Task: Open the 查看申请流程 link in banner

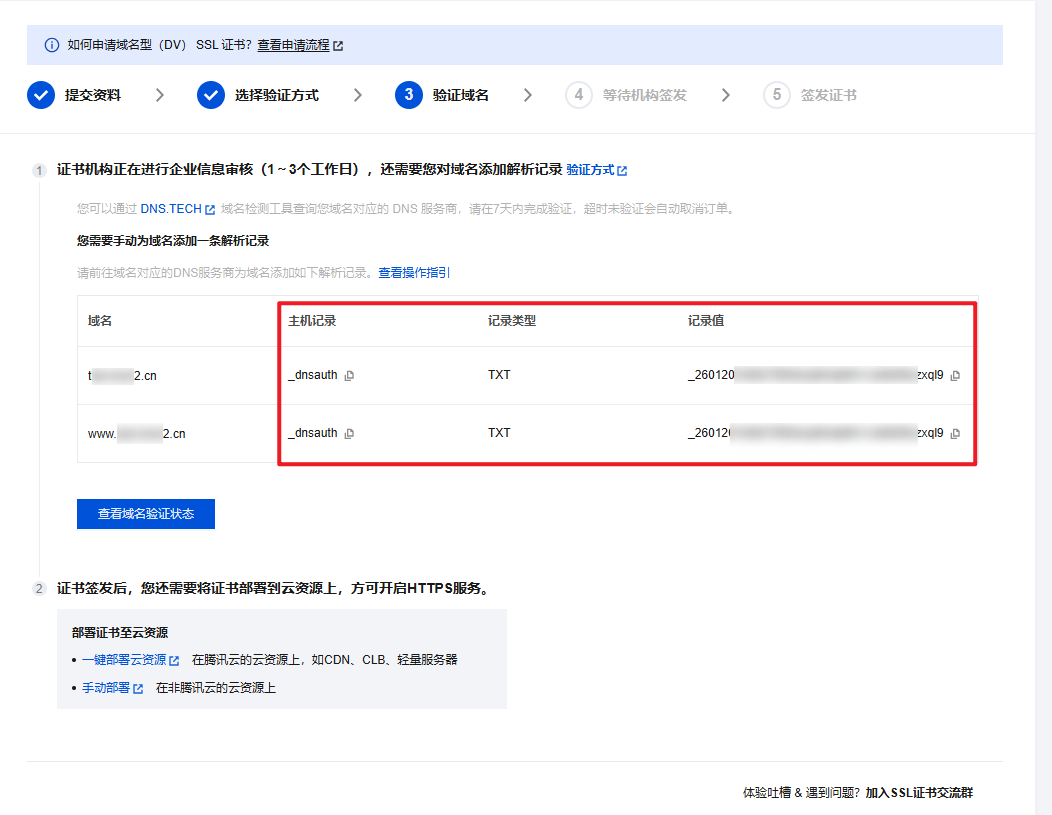Action: 293,45
